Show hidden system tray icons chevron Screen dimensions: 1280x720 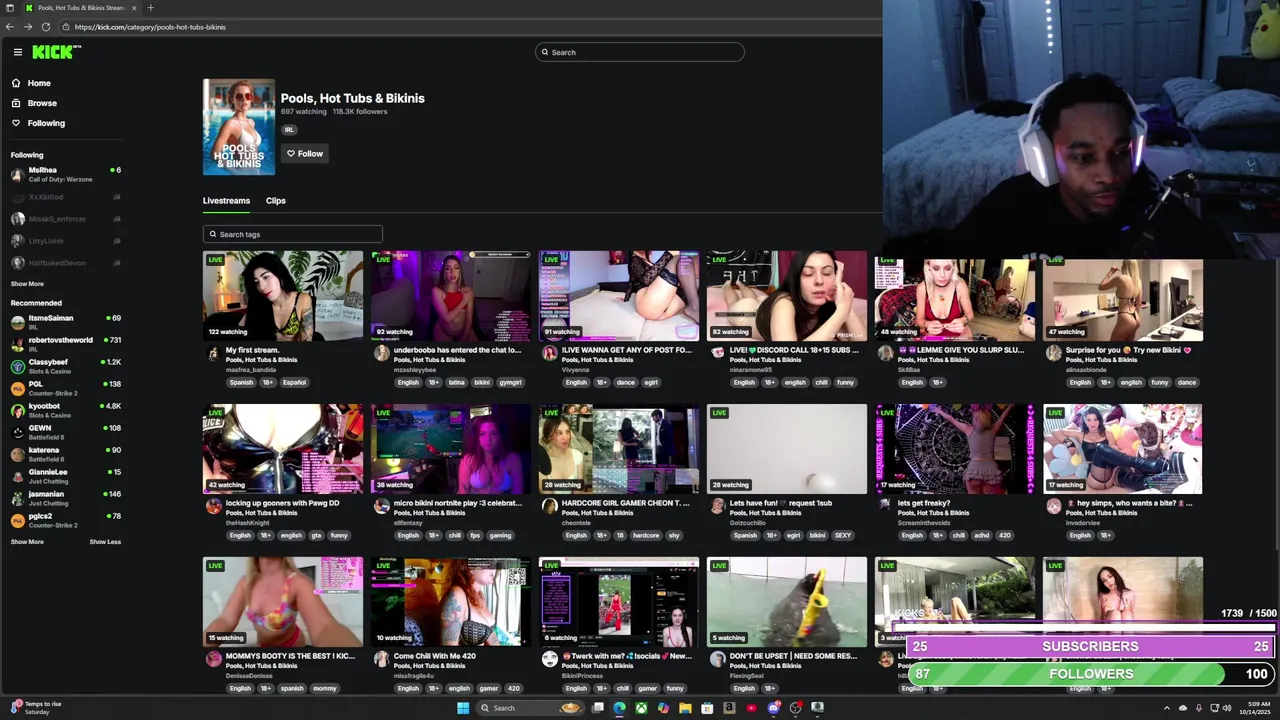point(1166,708)
